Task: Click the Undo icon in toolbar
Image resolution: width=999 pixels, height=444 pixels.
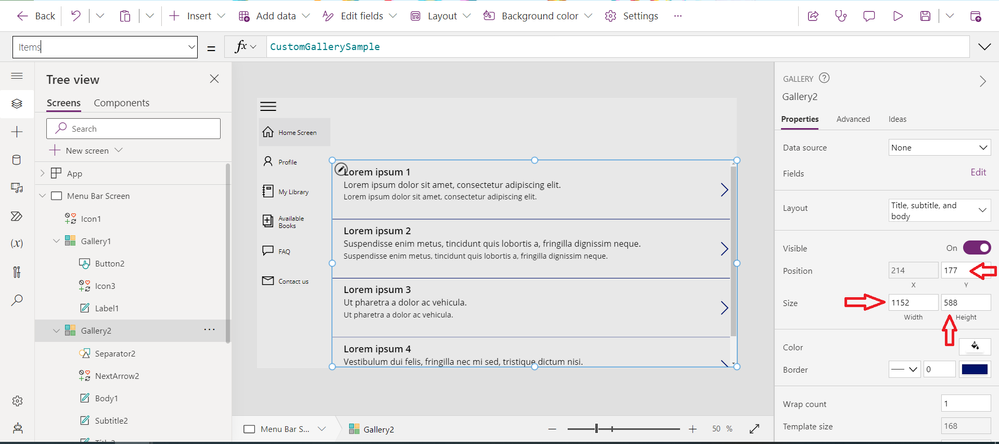Action: point(76,16)
